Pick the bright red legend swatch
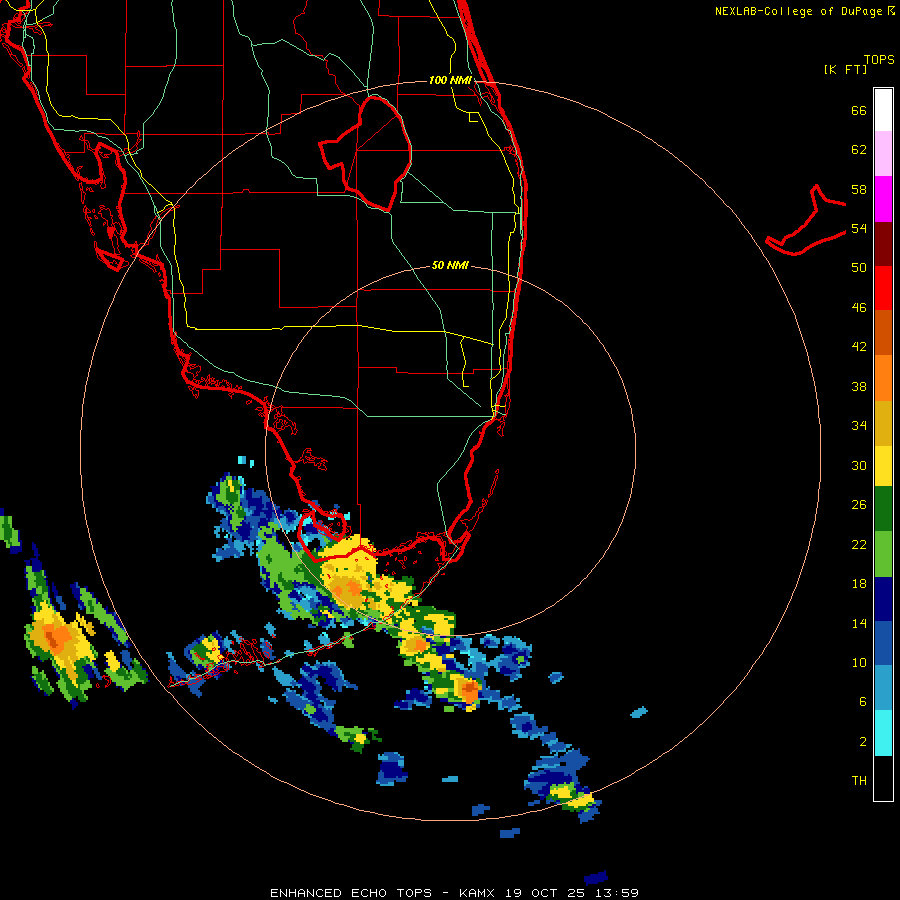 click(x=883, y=288)
